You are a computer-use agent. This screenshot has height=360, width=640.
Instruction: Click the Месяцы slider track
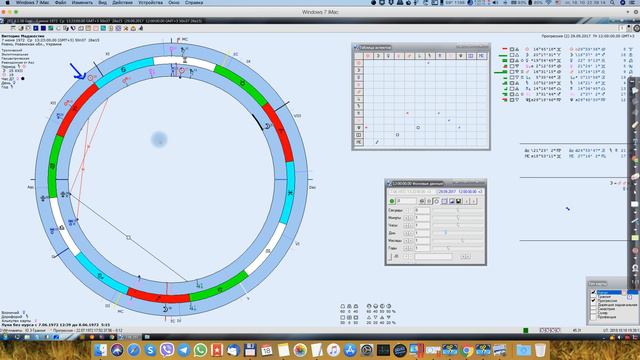tap(458, 241)
